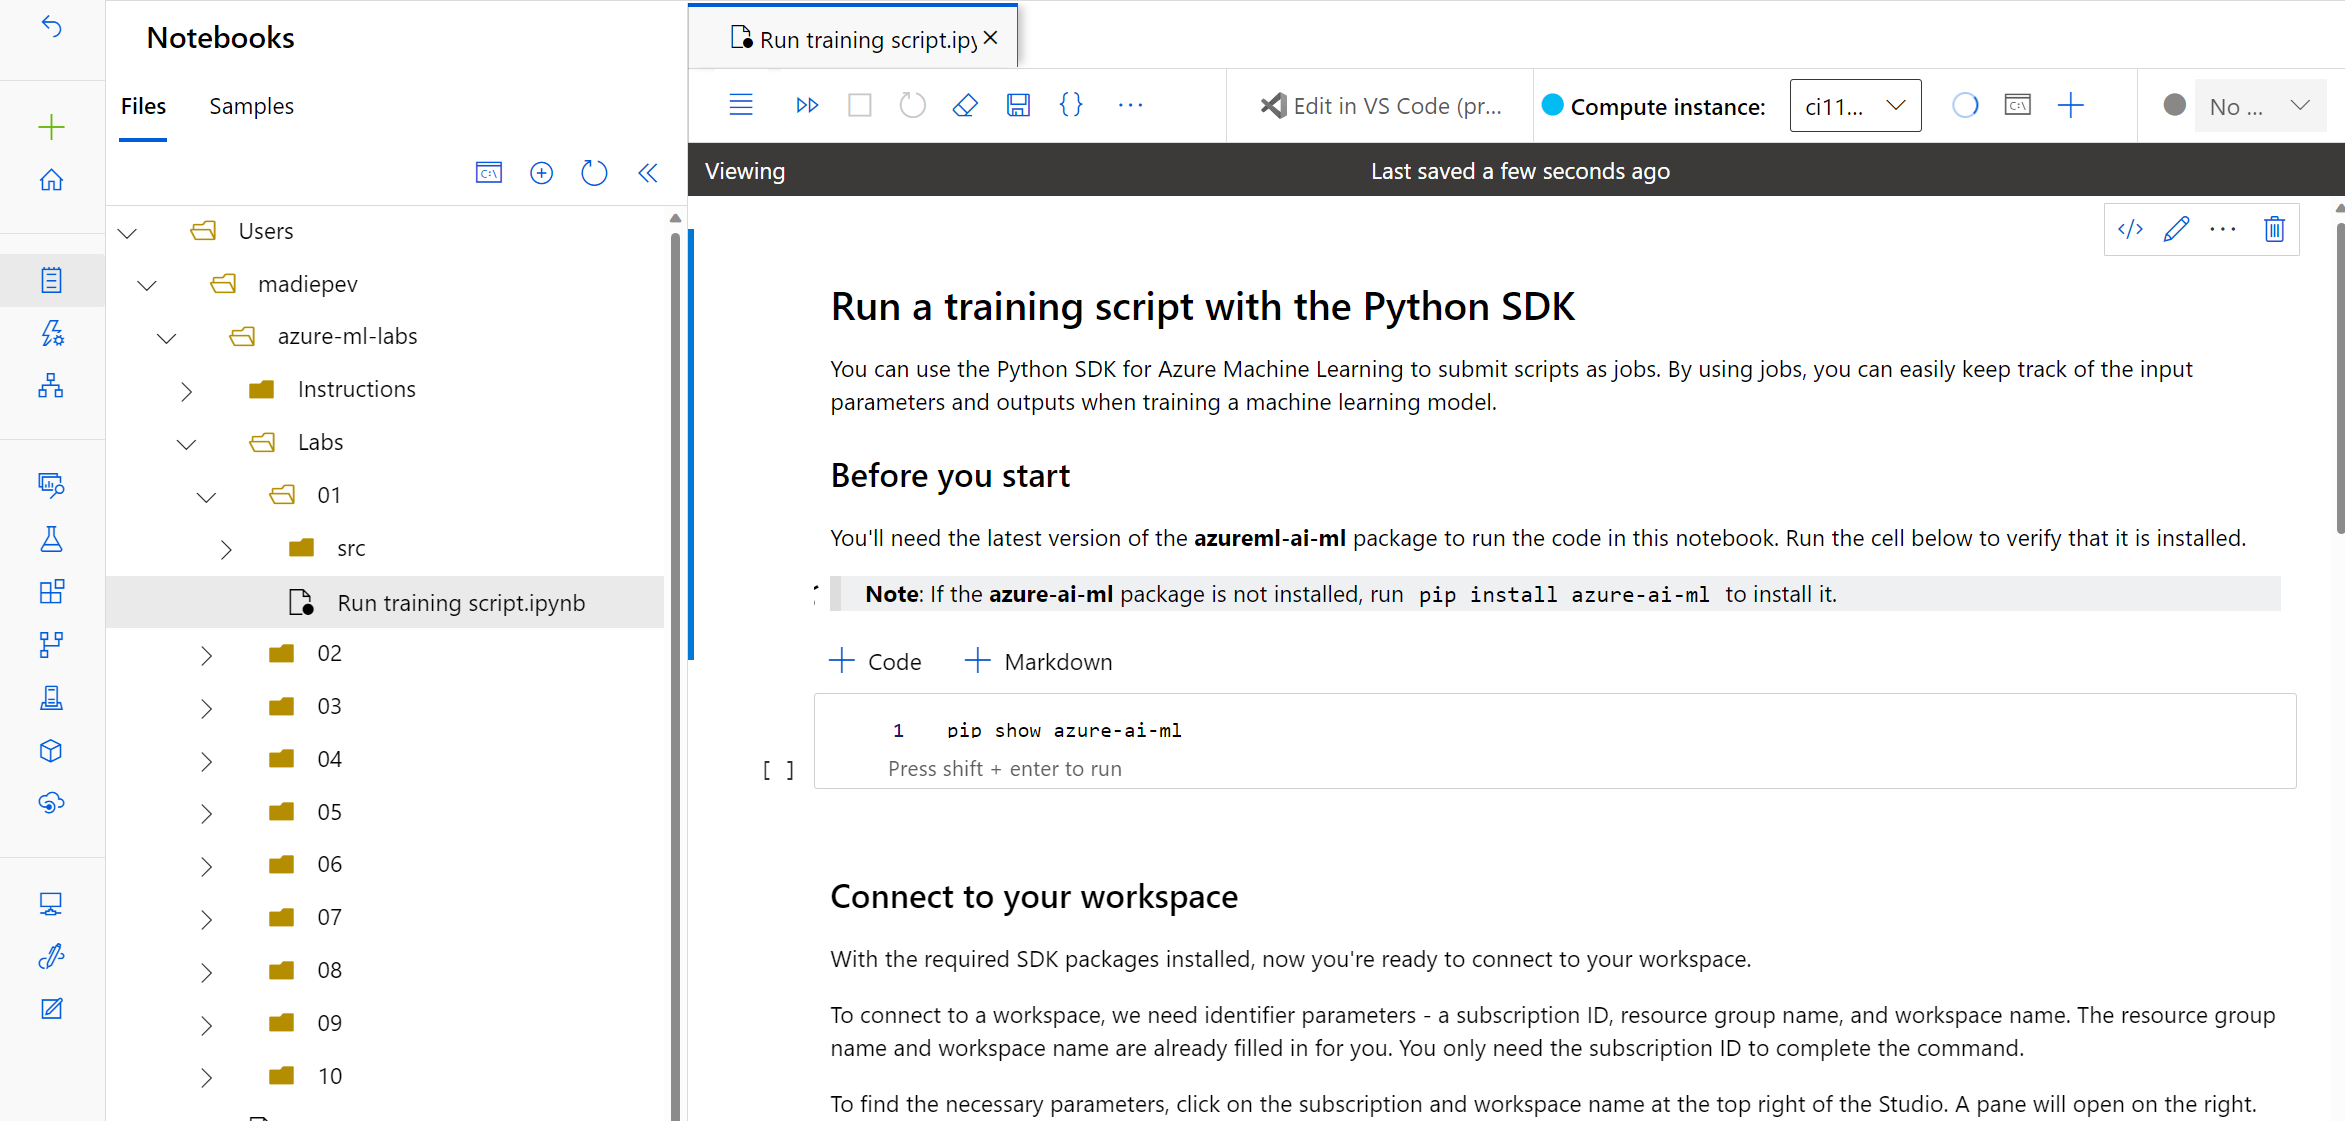Image resolution: width=2345 pixels, height=1121 pixels.
Task: Click the more options ellipsis icon in toolbar
Action: pyautogui.click(x=1132, y=105)
